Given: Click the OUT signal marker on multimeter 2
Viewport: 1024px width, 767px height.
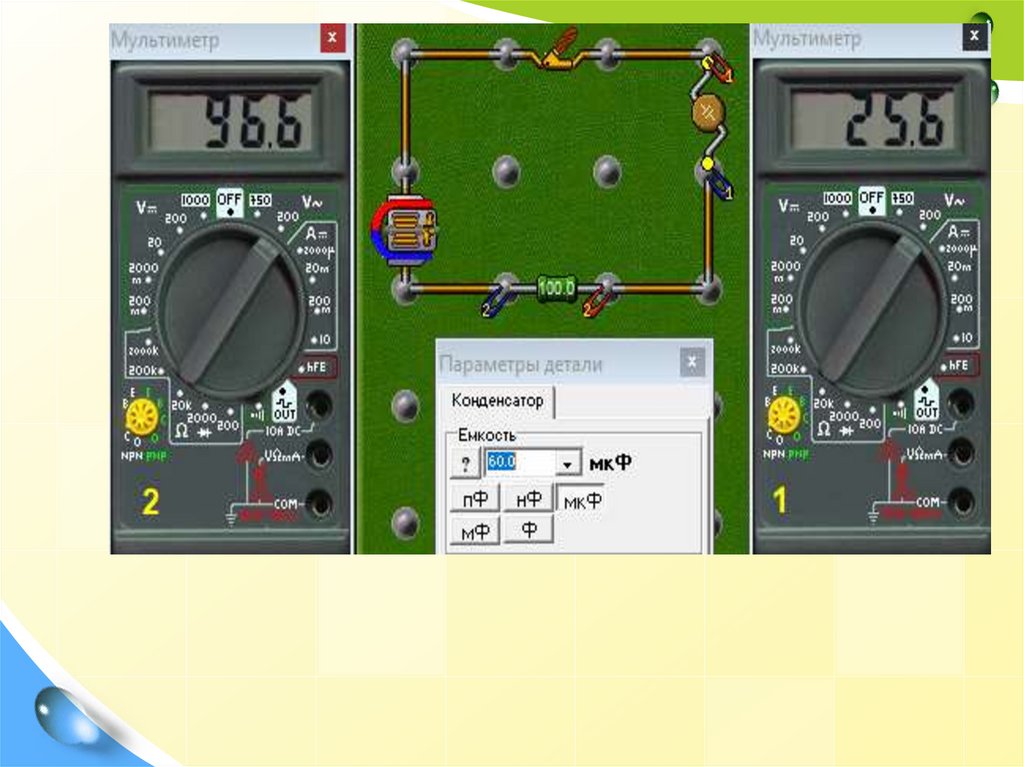Looking at the screenshot, I should tap(284, 403).
